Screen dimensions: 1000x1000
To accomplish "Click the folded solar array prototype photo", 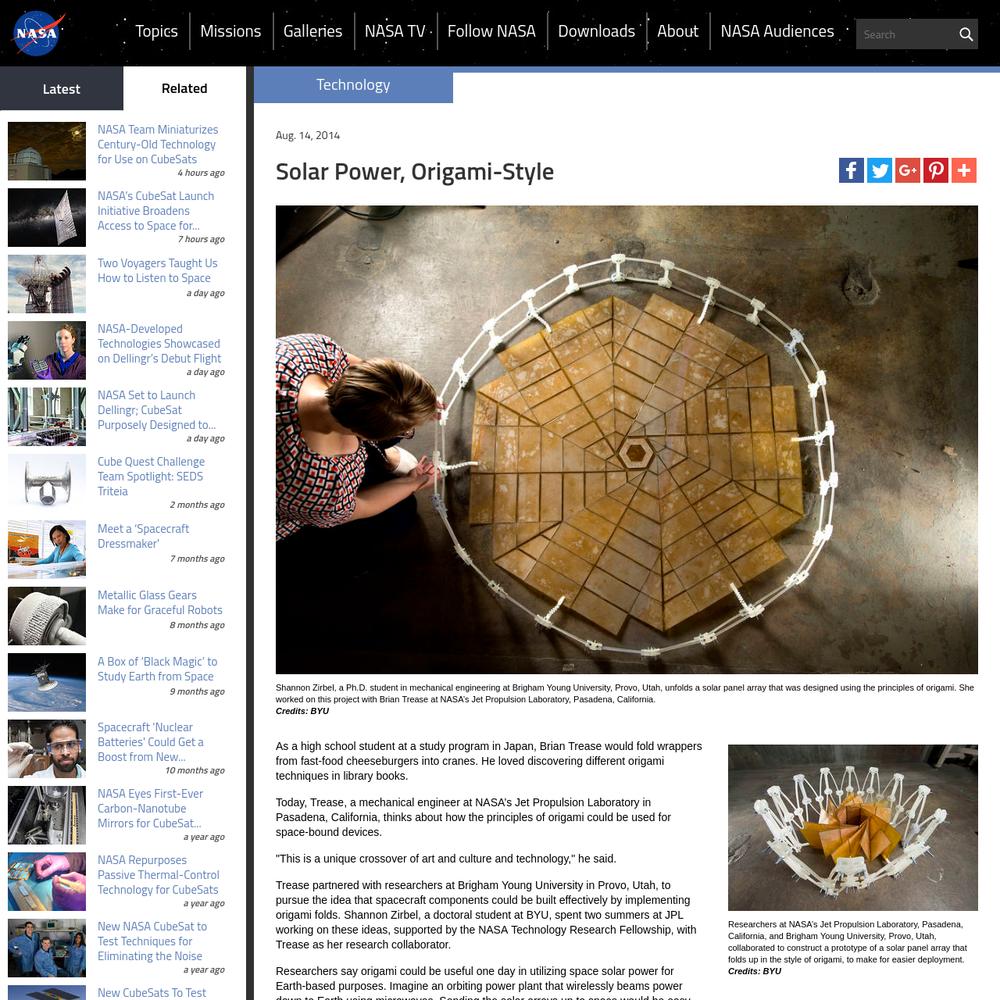I will click(x=853, y=827).
